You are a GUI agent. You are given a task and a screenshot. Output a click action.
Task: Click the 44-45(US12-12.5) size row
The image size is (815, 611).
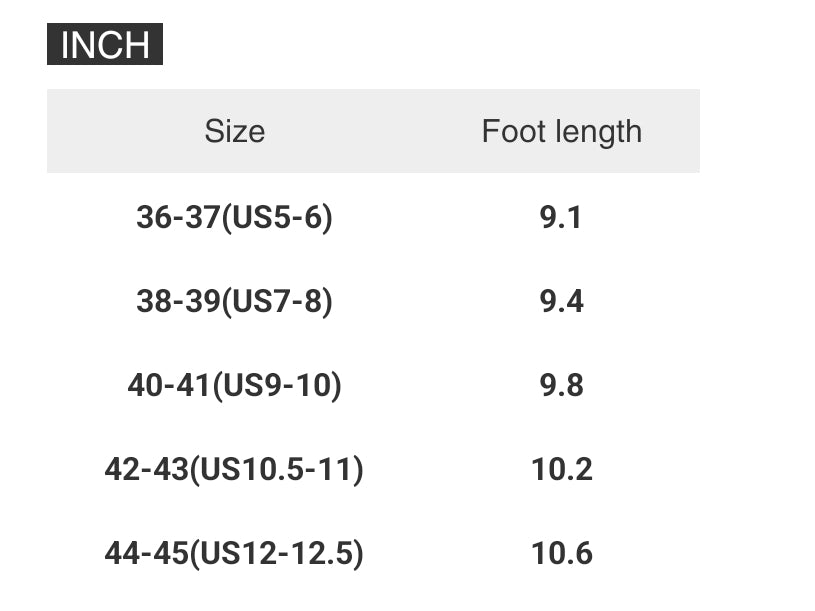234,553
